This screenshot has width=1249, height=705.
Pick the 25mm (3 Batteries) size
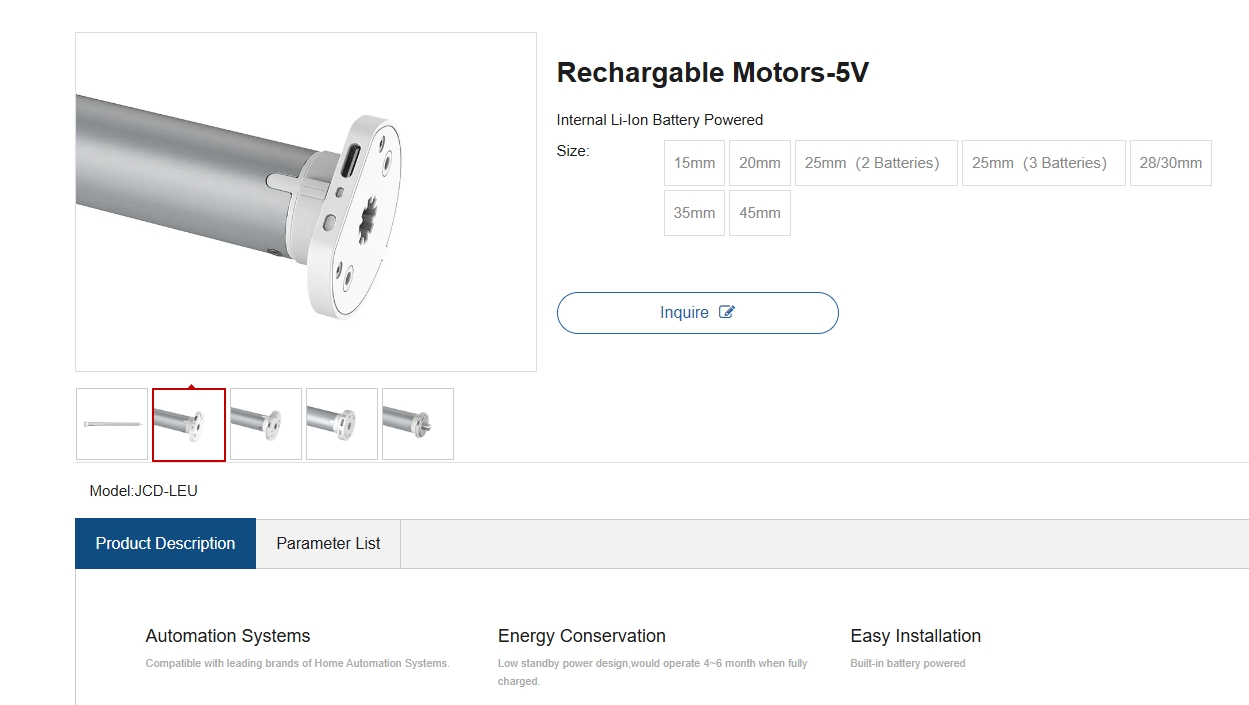tap(1044, 163)
